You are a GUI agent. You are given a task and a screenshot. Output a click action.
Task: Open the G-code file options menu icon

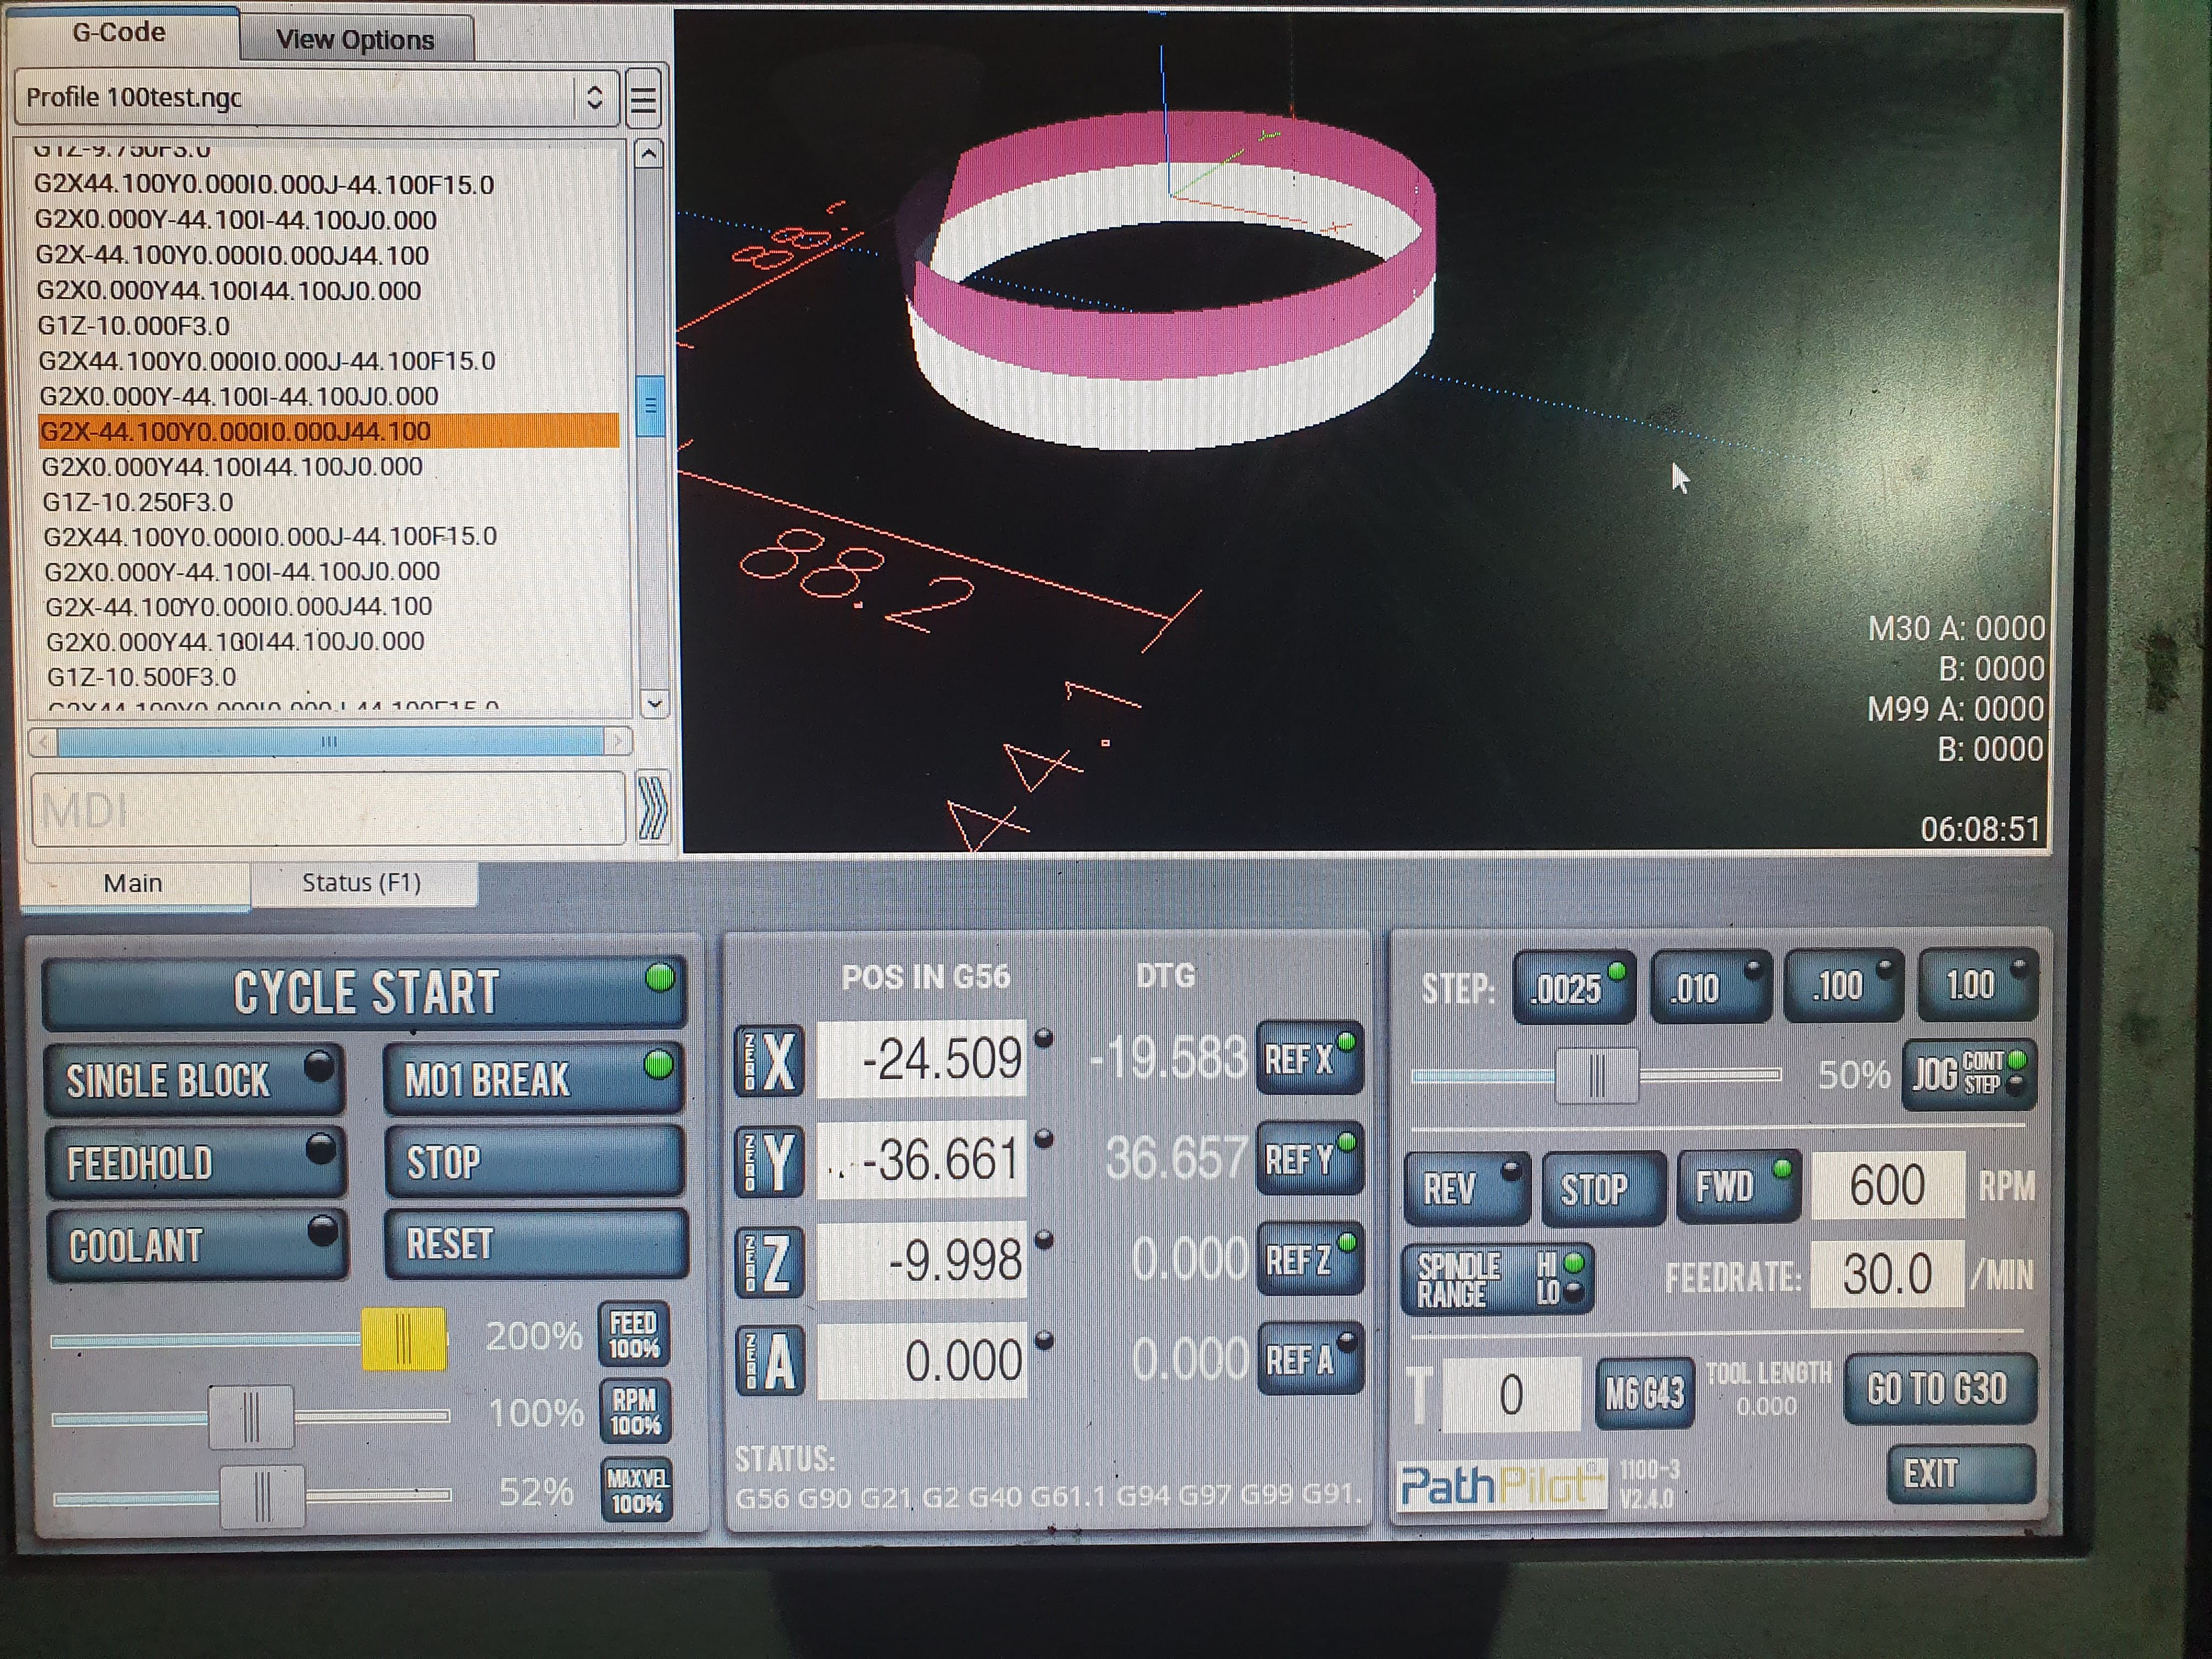644,99
